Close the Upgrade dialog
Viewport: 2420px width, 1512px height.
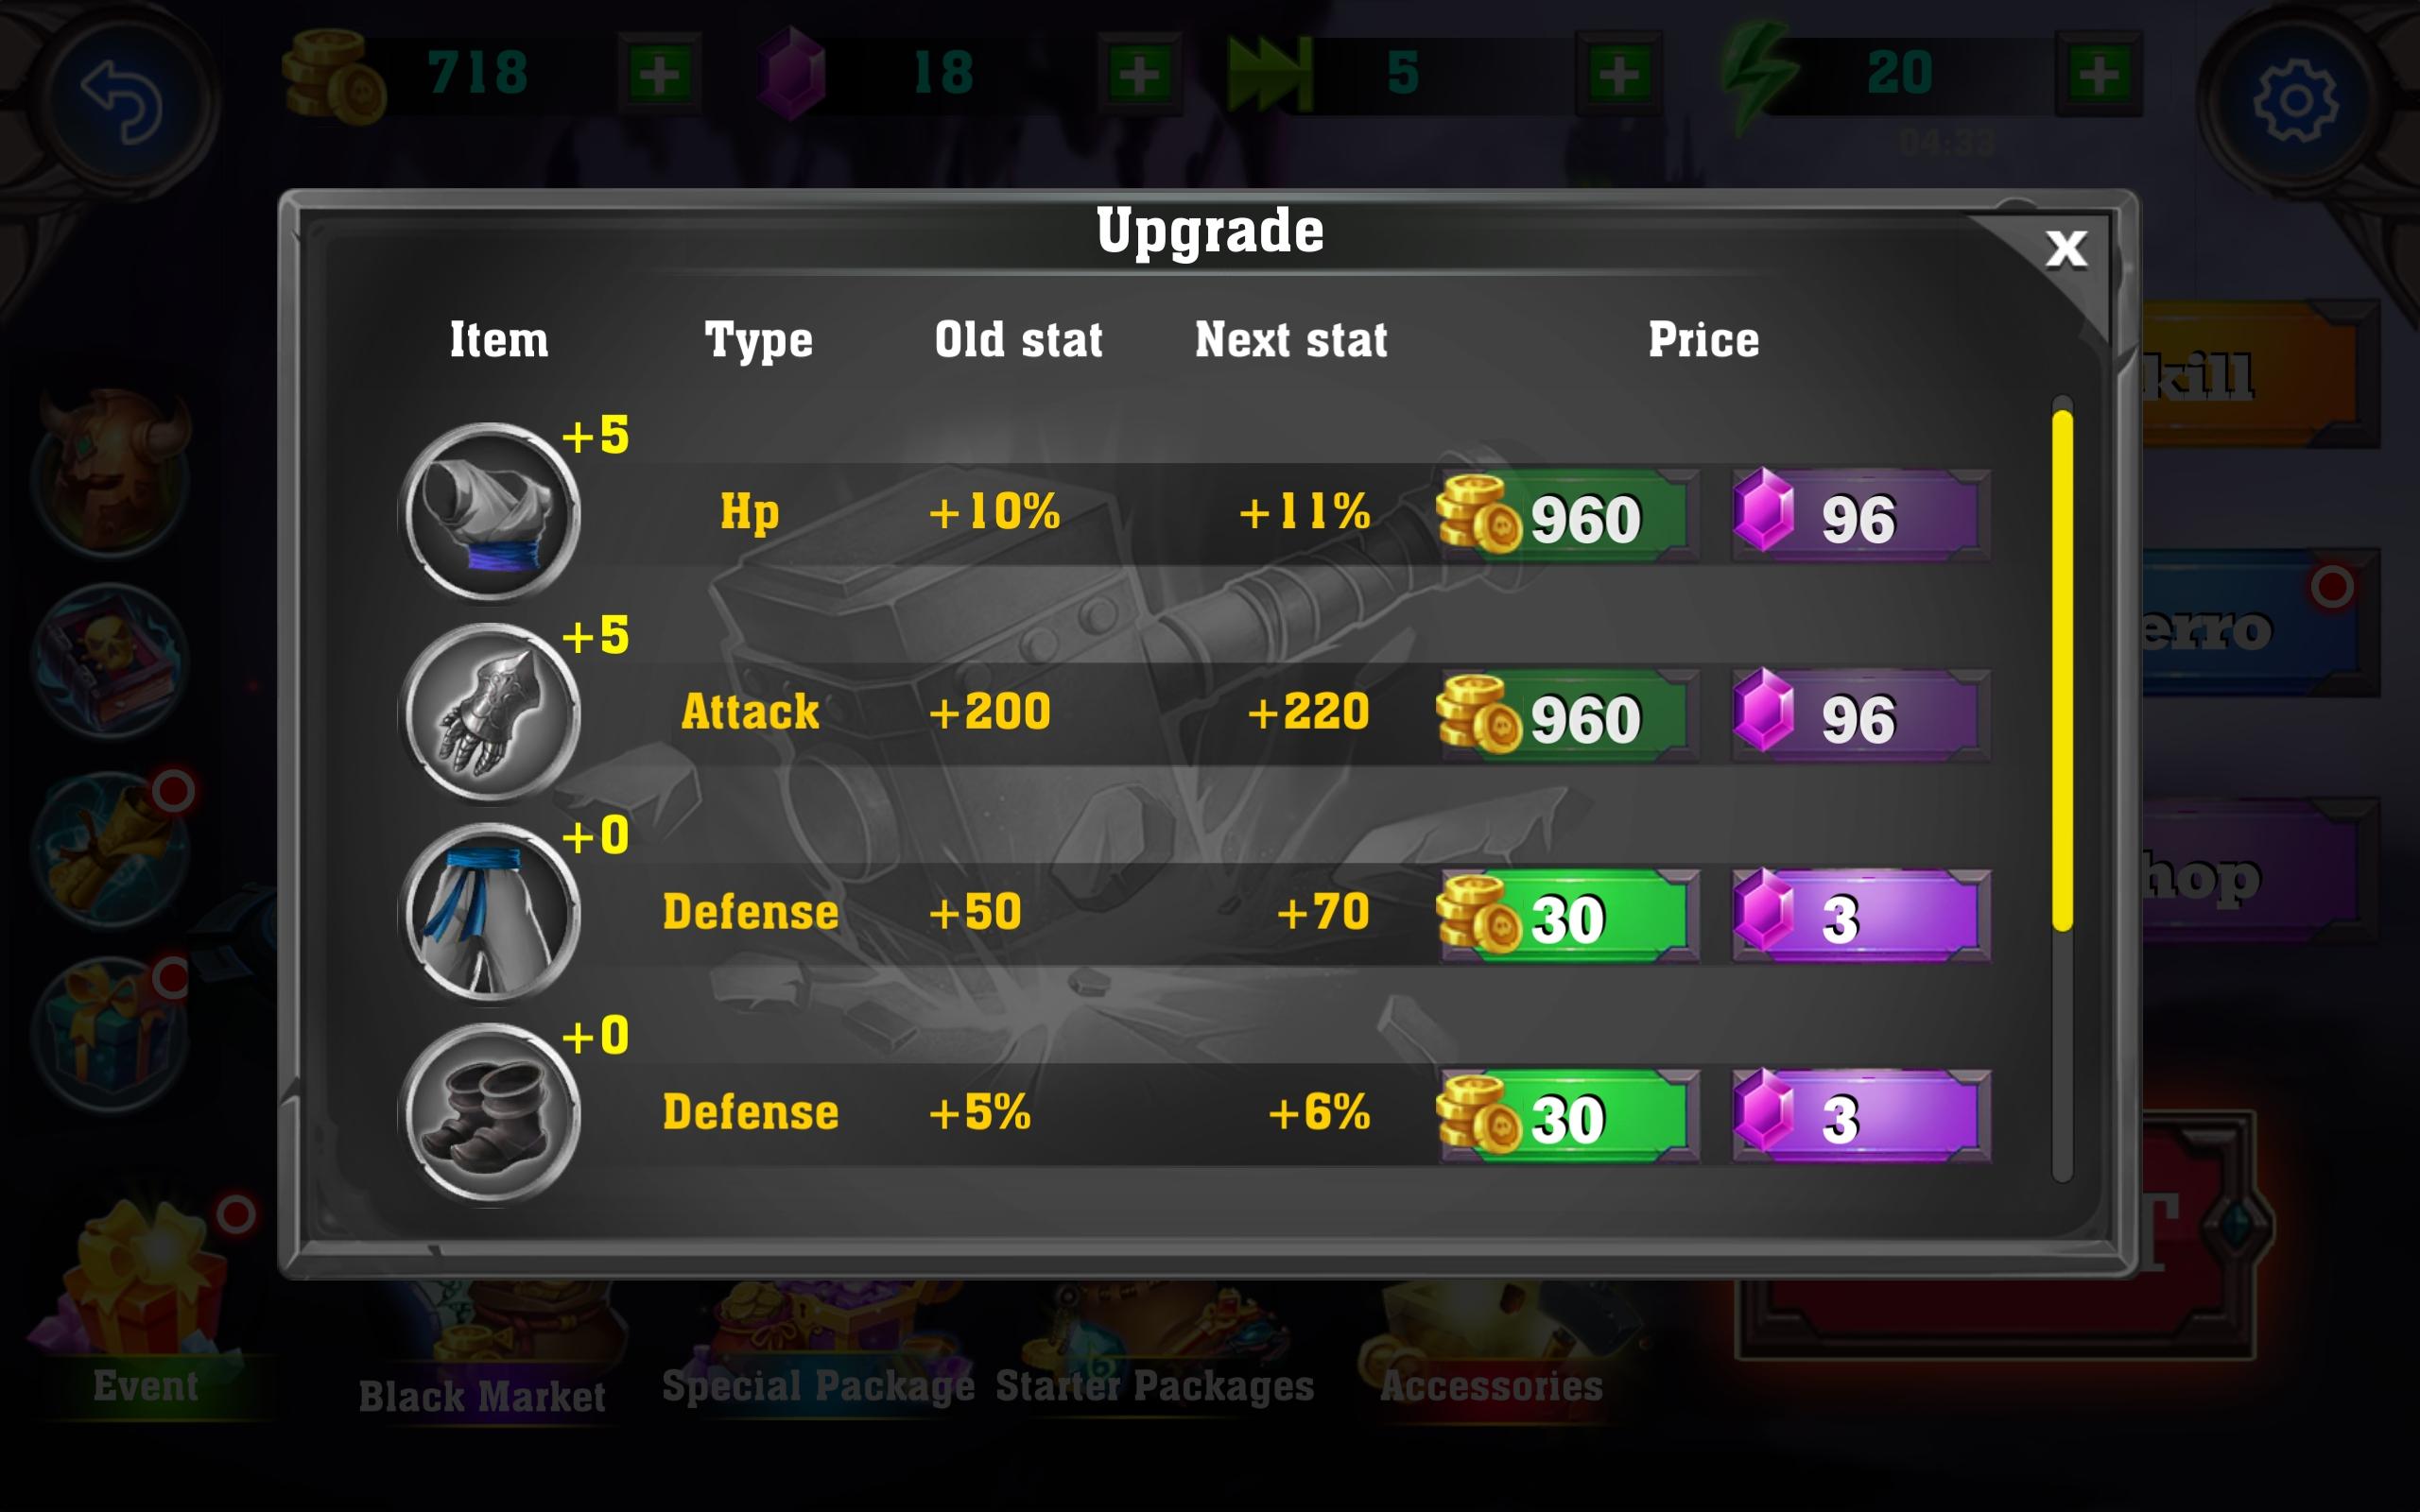click(2066, 249)
